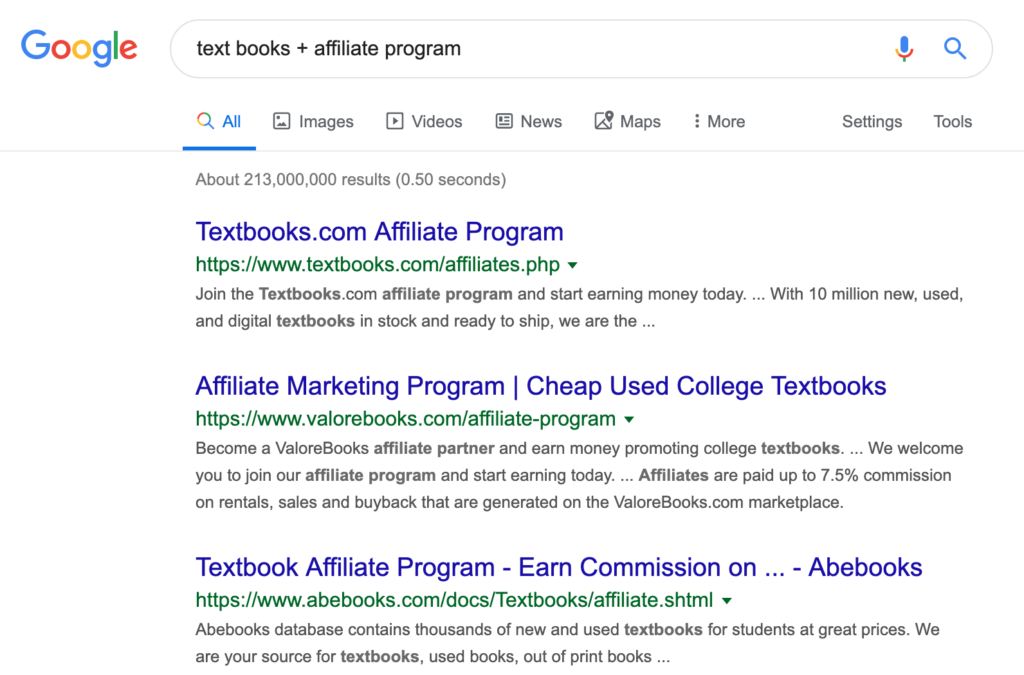1024x675 pixels.
Task: Click the News tab newspaper icon
Action: pos(504,121)
